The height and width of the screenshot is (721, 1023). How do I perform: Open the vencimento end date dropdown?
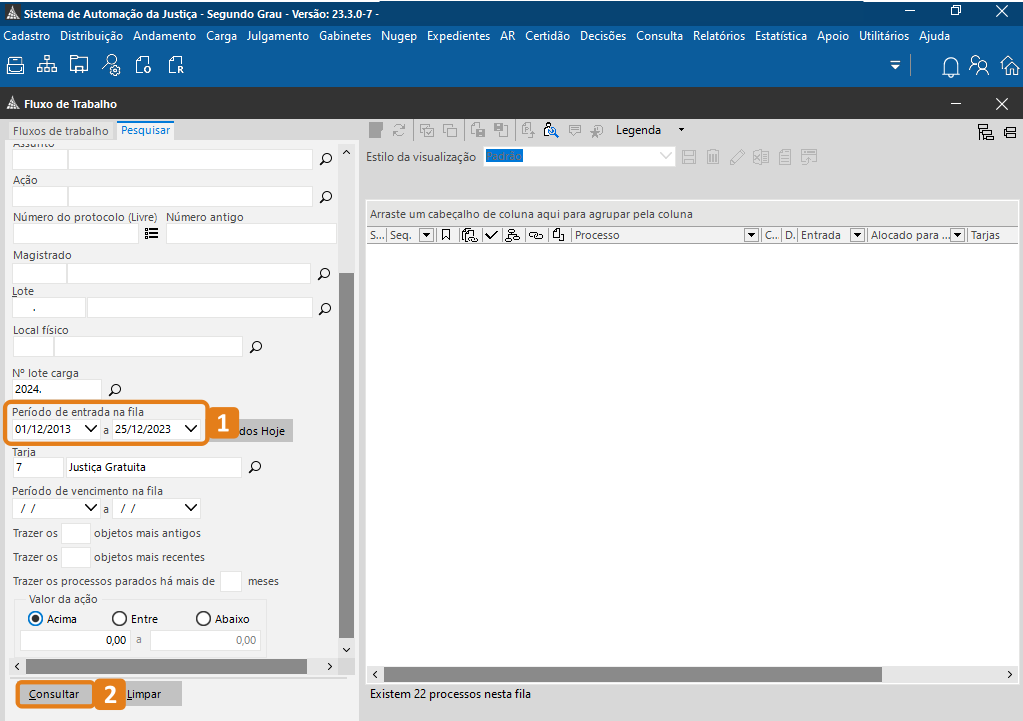tap(191, 508)
